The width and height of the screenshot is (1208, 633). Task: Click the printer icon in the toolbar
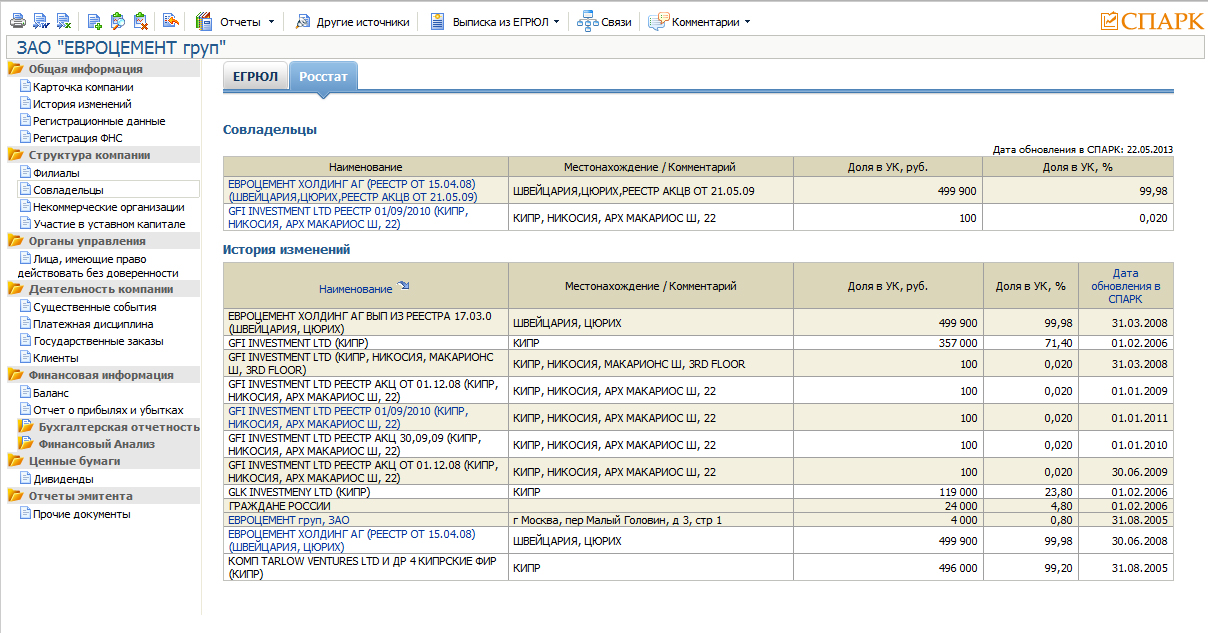click(17, 21)
